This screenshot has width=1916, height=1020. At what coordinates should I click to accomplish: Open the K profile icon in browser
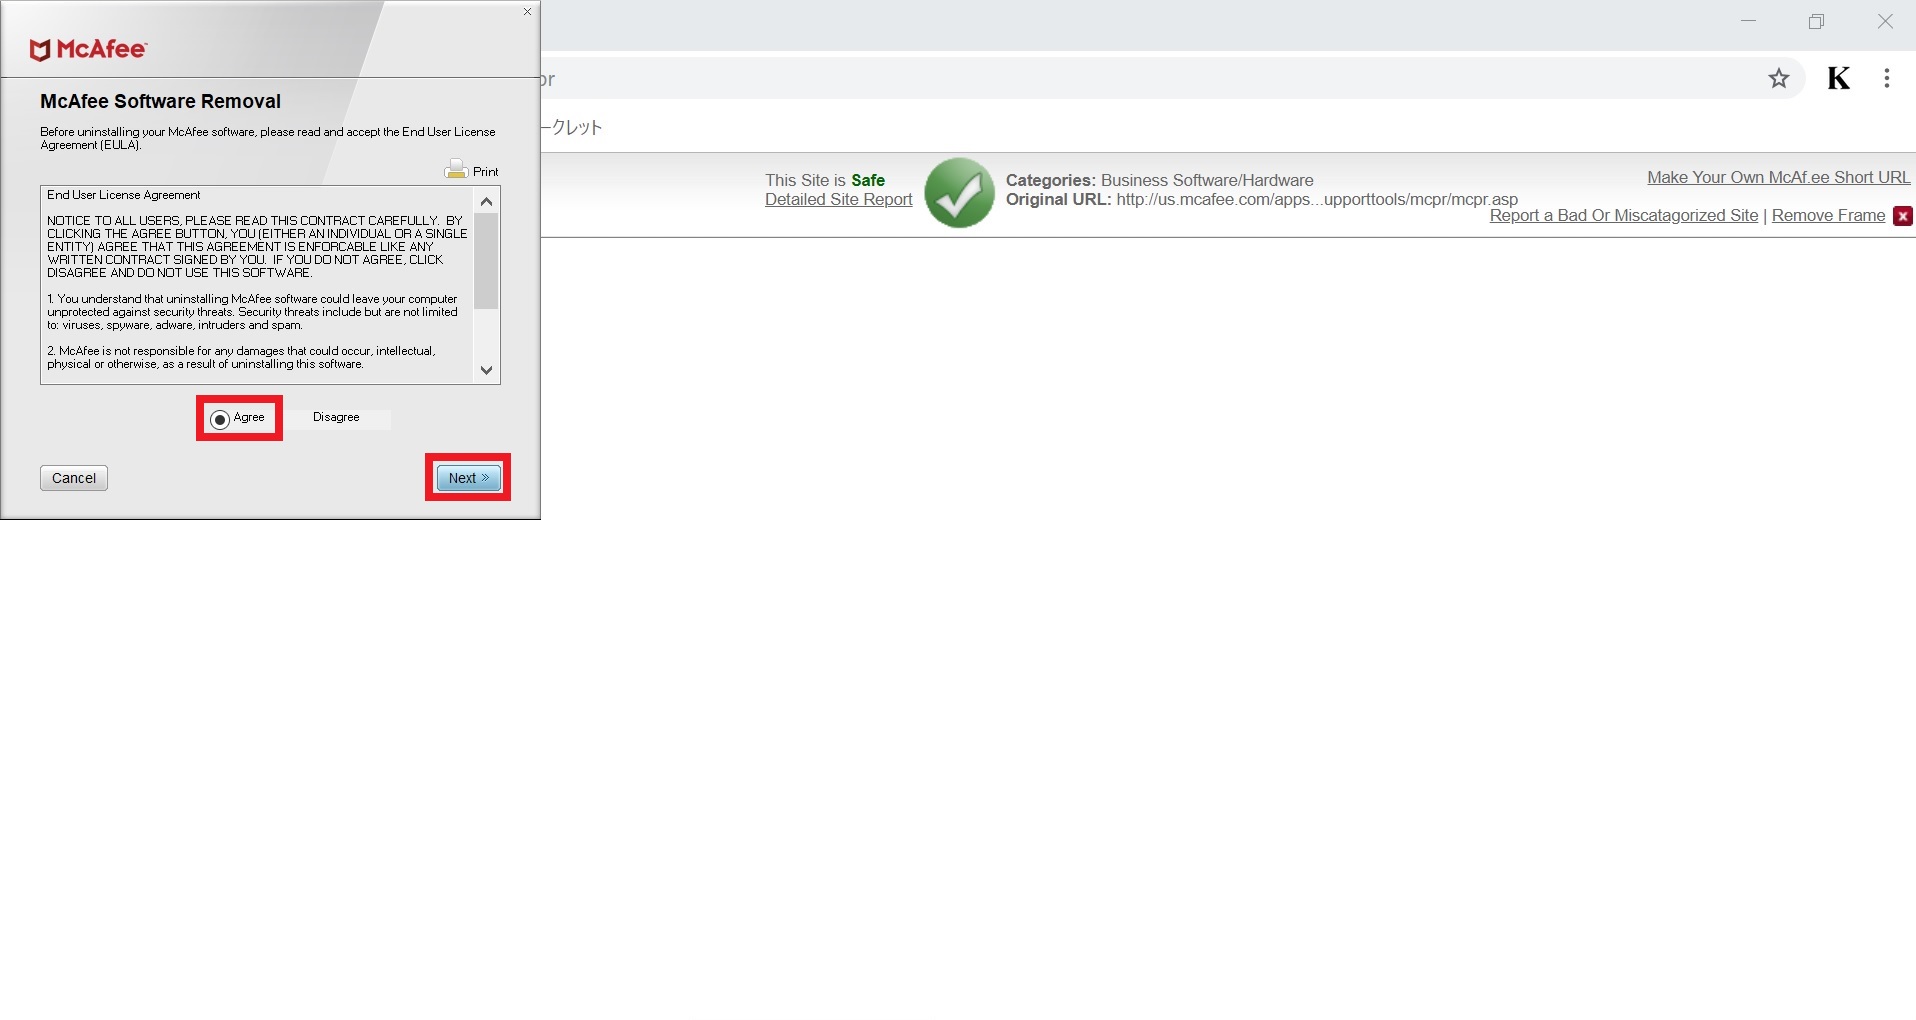click(x=1838, y=78)
